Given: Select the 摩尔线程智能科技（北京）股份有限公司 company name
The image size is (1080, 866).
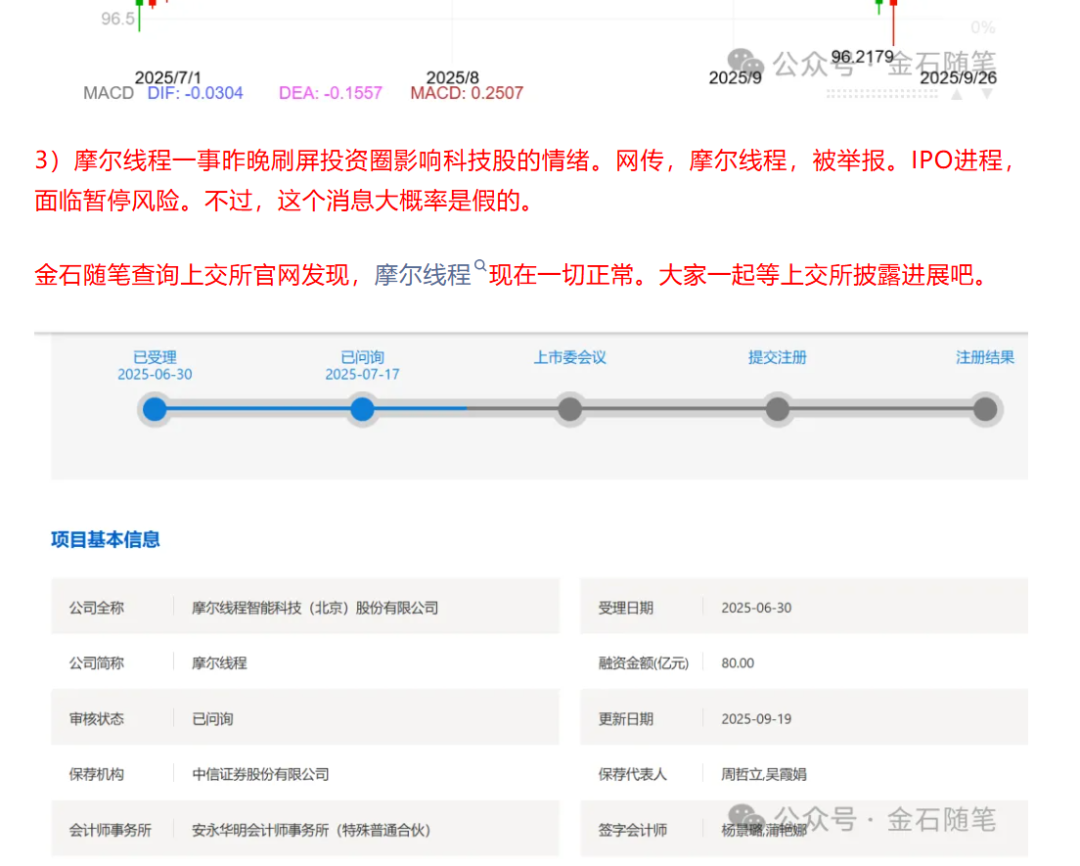Looking at the screenshot, I should click(315, 608).
